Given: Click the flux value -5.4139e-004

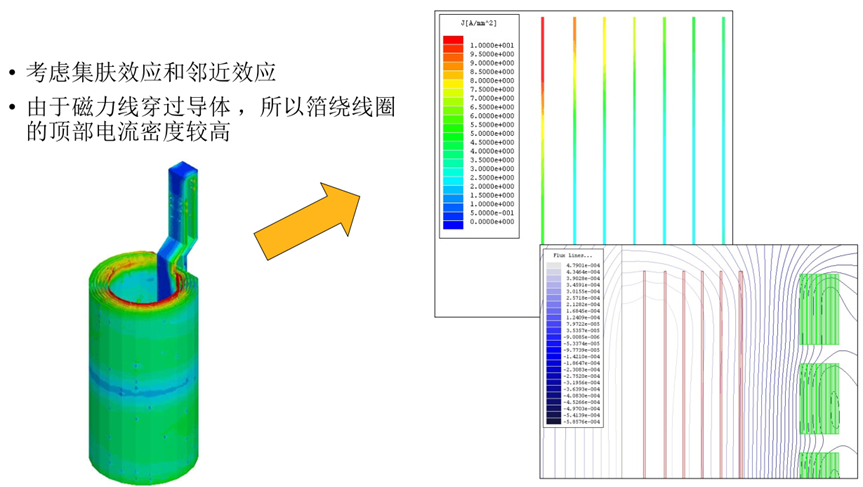Looking at the screenshot, I should click(583, 415).
